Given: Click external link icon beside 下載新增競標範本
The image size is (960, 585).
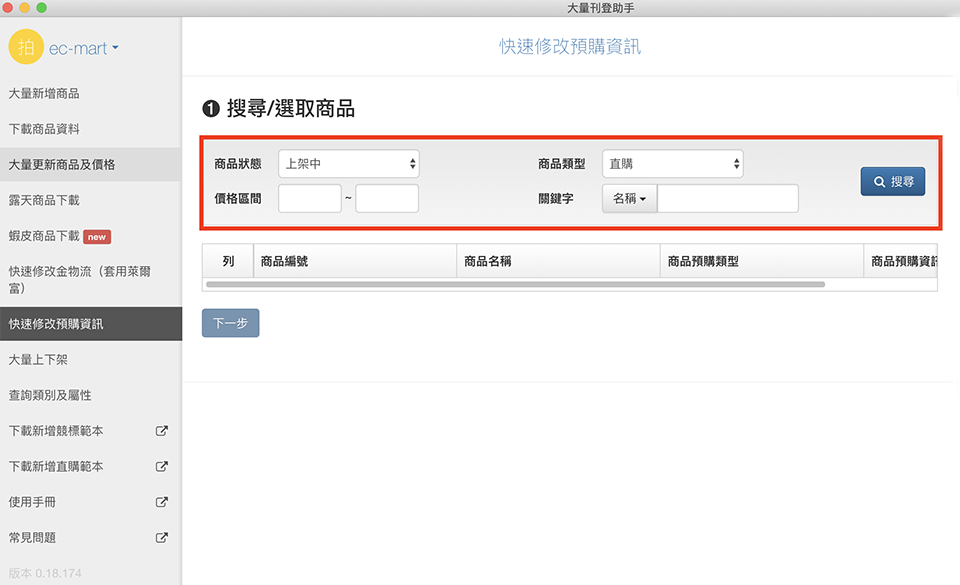Looking at the screenshot, I should coord(162,431).
